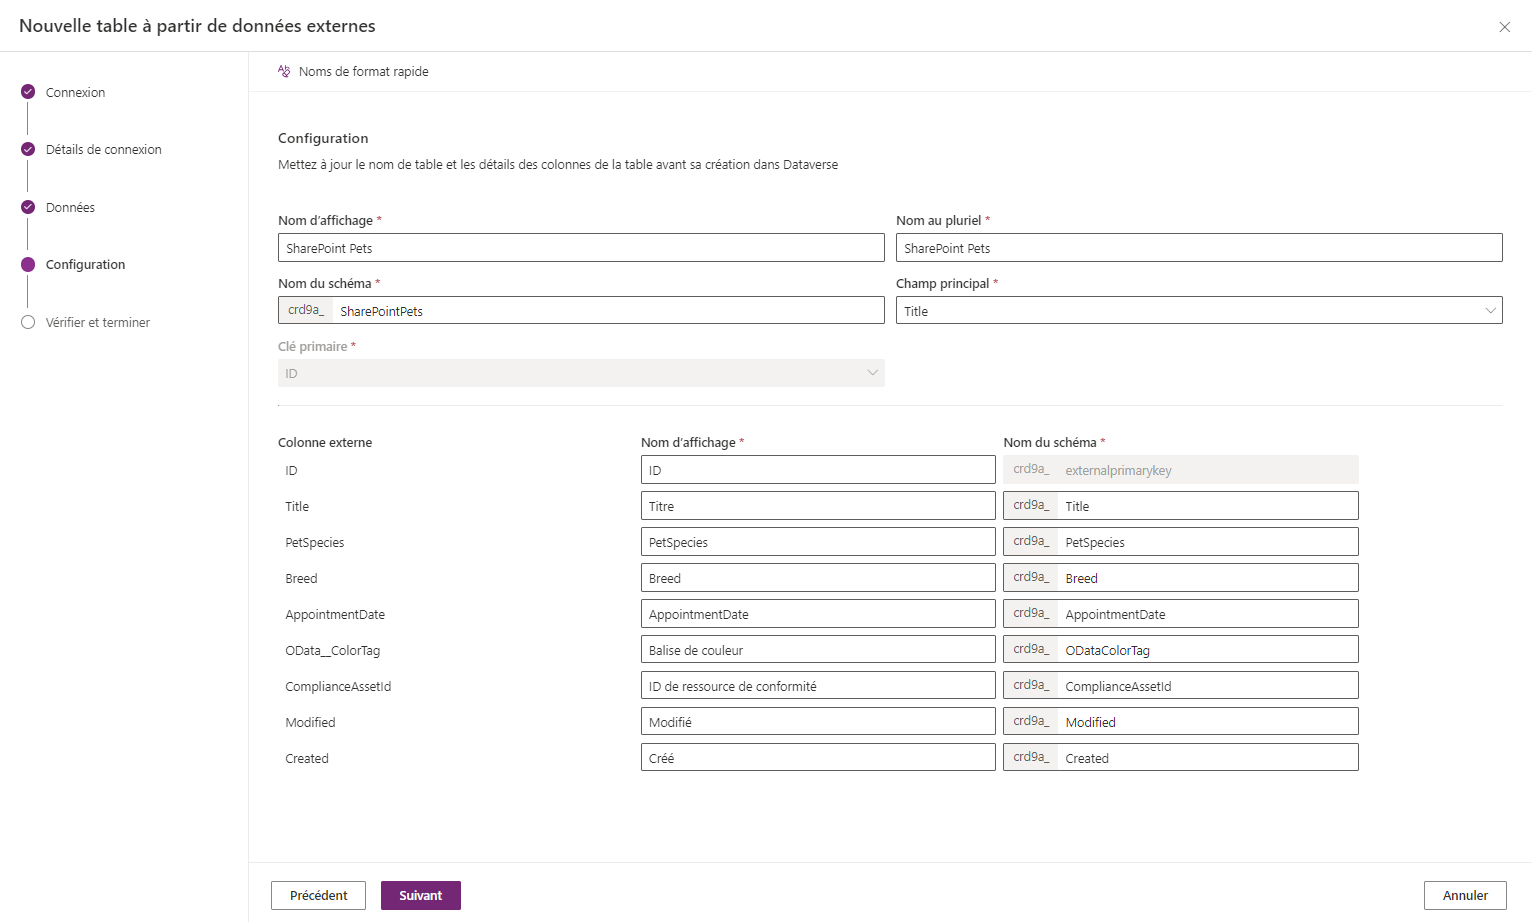Image resolution: width=1532 pixels, height=922 pixels.
Task: Click the Détails de connexion checkmark icon
Action: click(28, 149)
